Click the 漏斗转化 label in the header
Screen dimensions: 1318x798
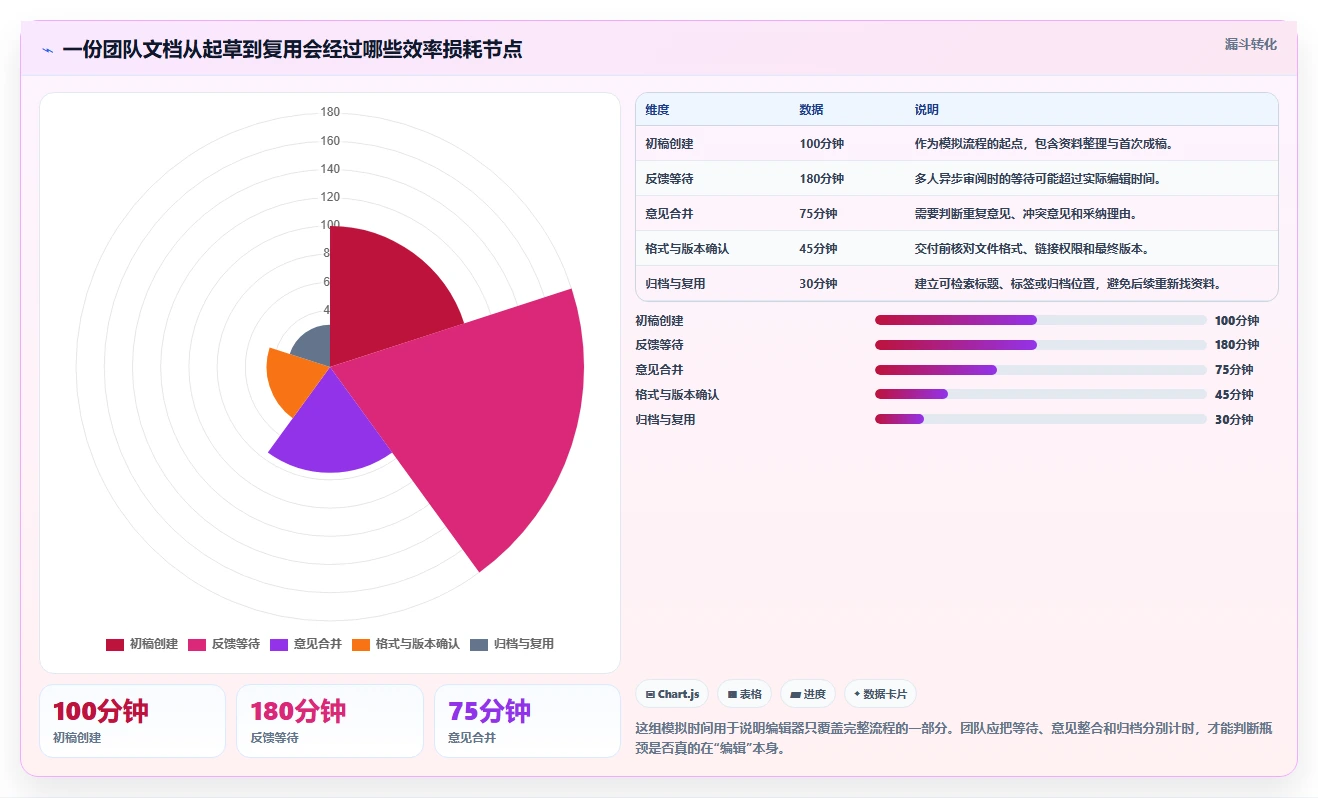tap(1251, 44)
